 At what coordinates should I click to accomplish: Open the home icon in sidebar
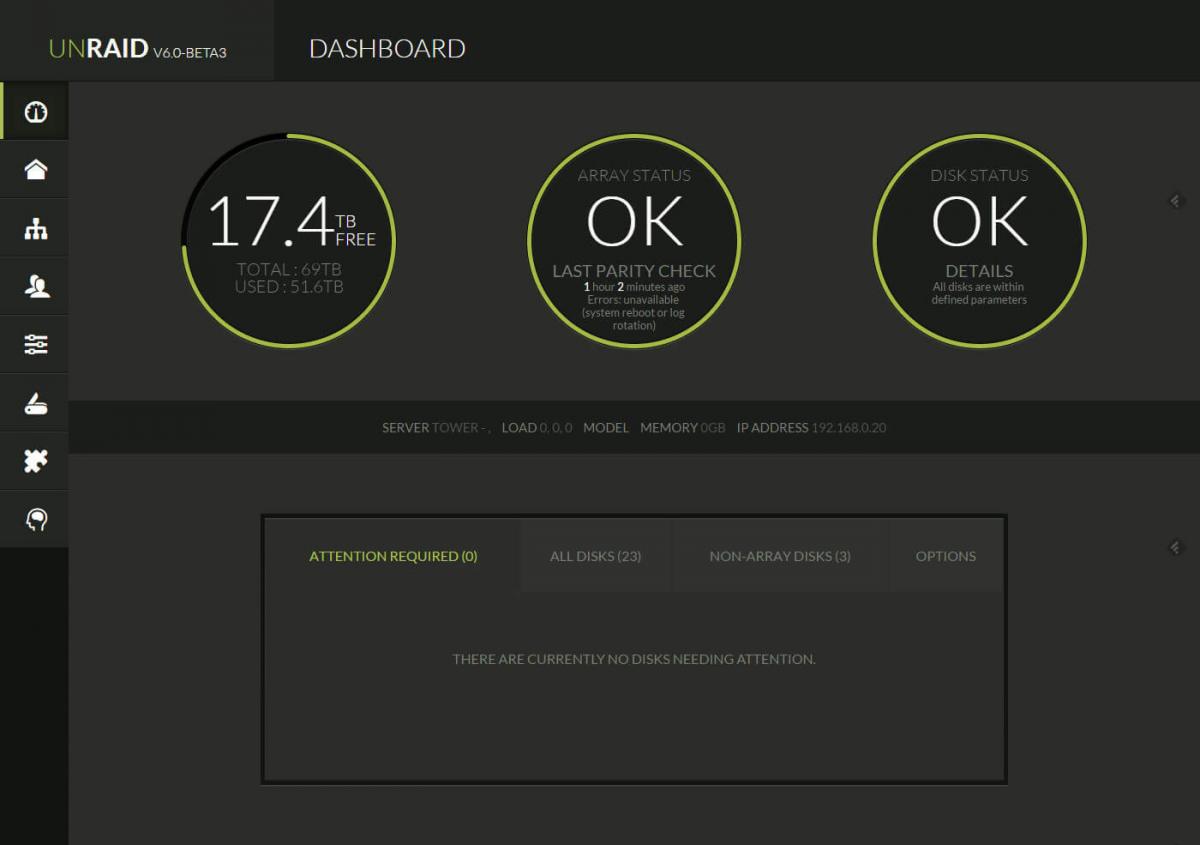[x=36, y=170]
